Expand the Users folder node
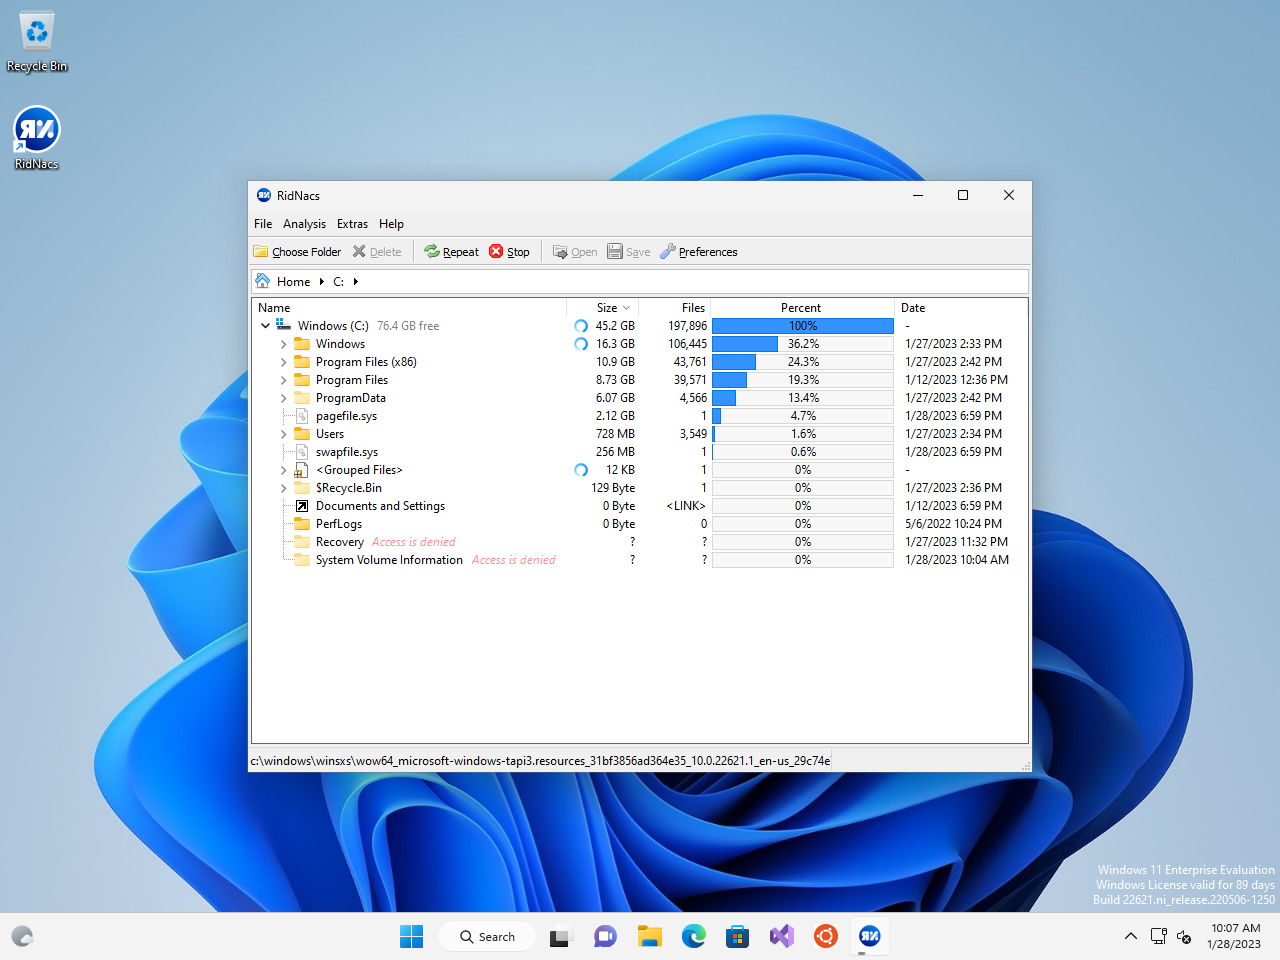Screen dimensions: 1280x960 283,434
